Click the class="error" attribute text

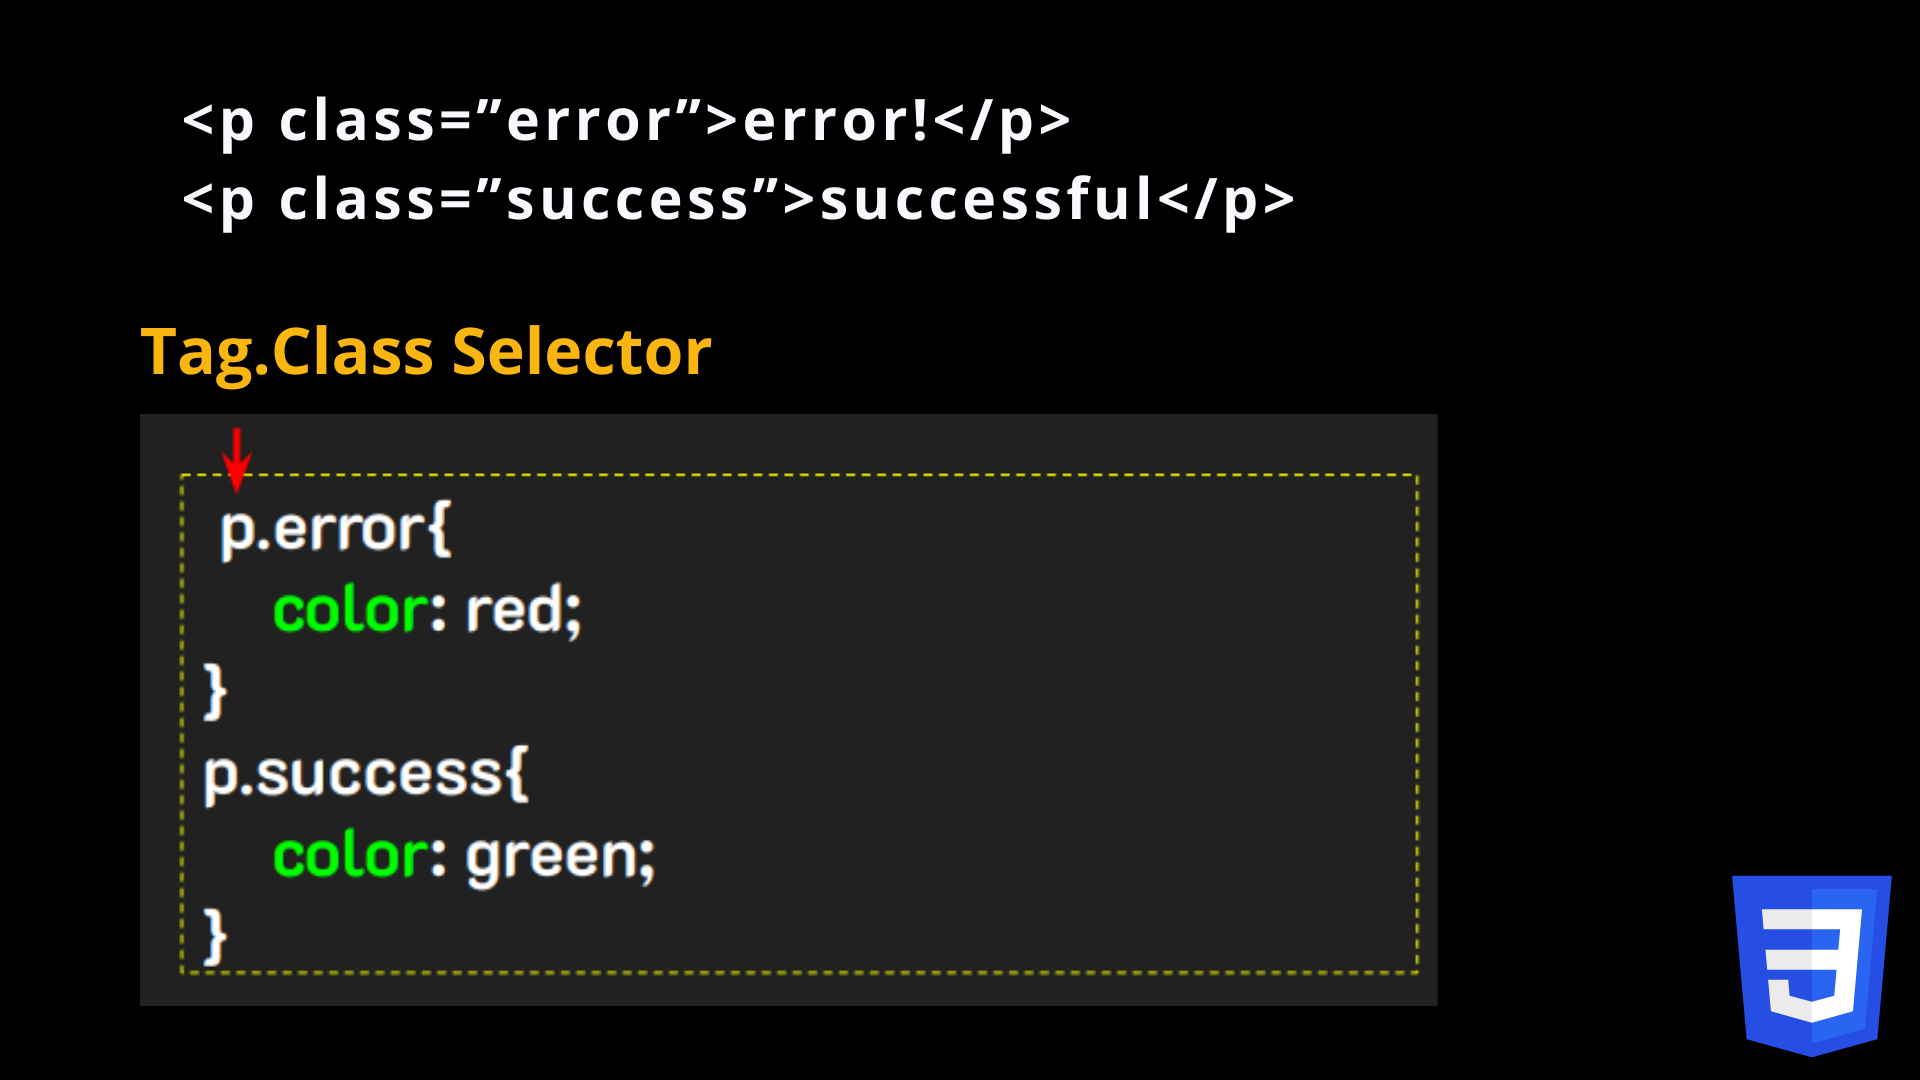coord(490,121)
